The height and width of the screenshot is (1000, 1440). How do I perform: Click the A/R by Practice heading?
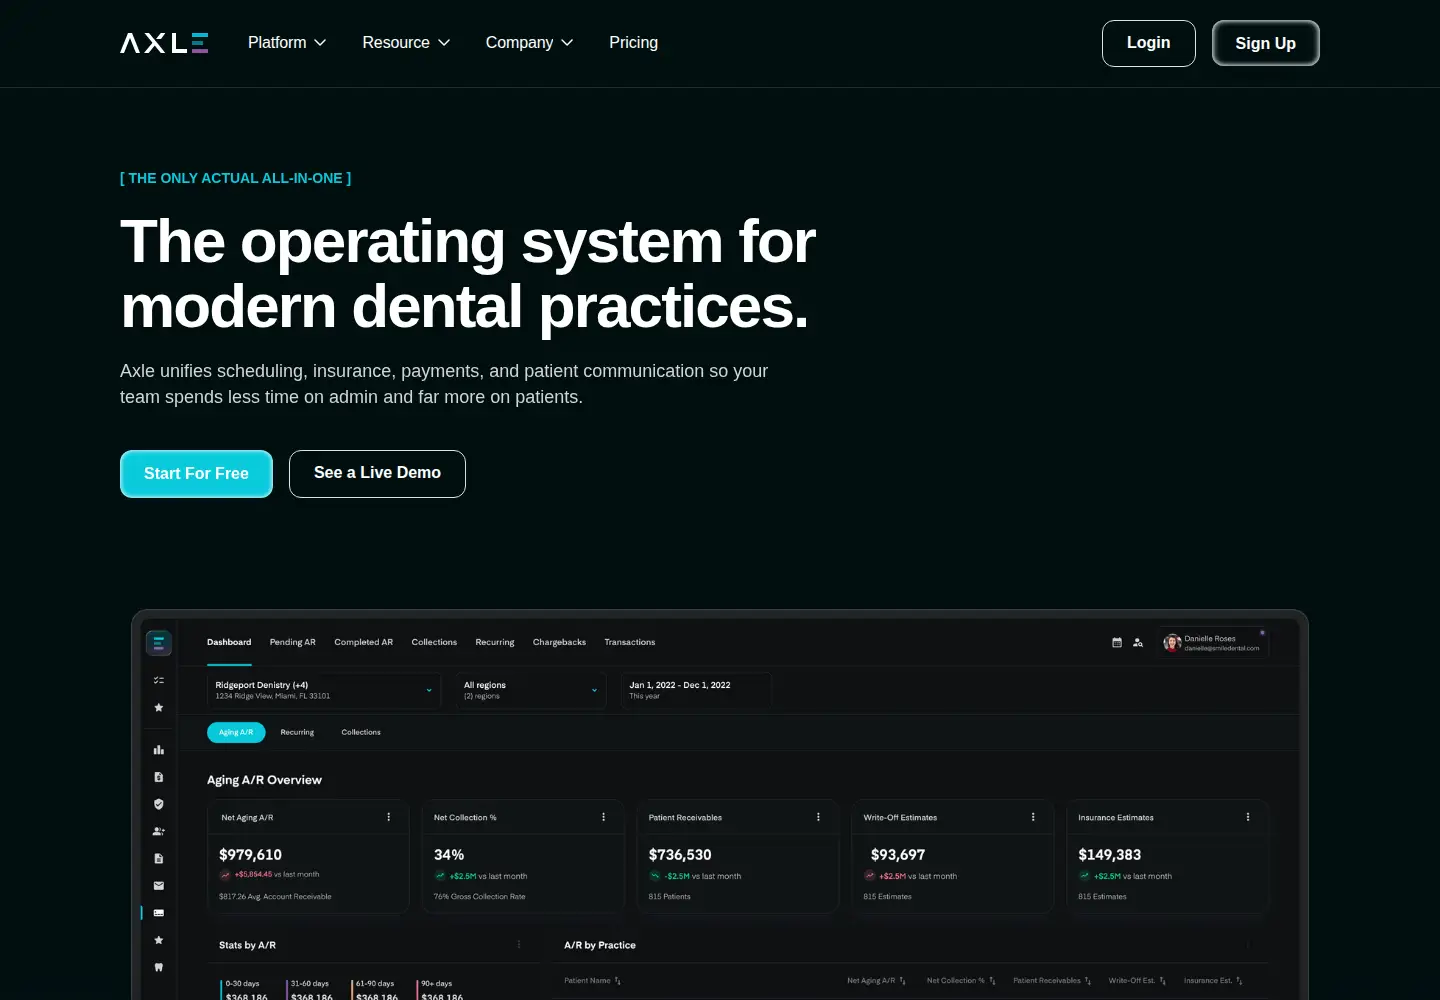[600, 945]
